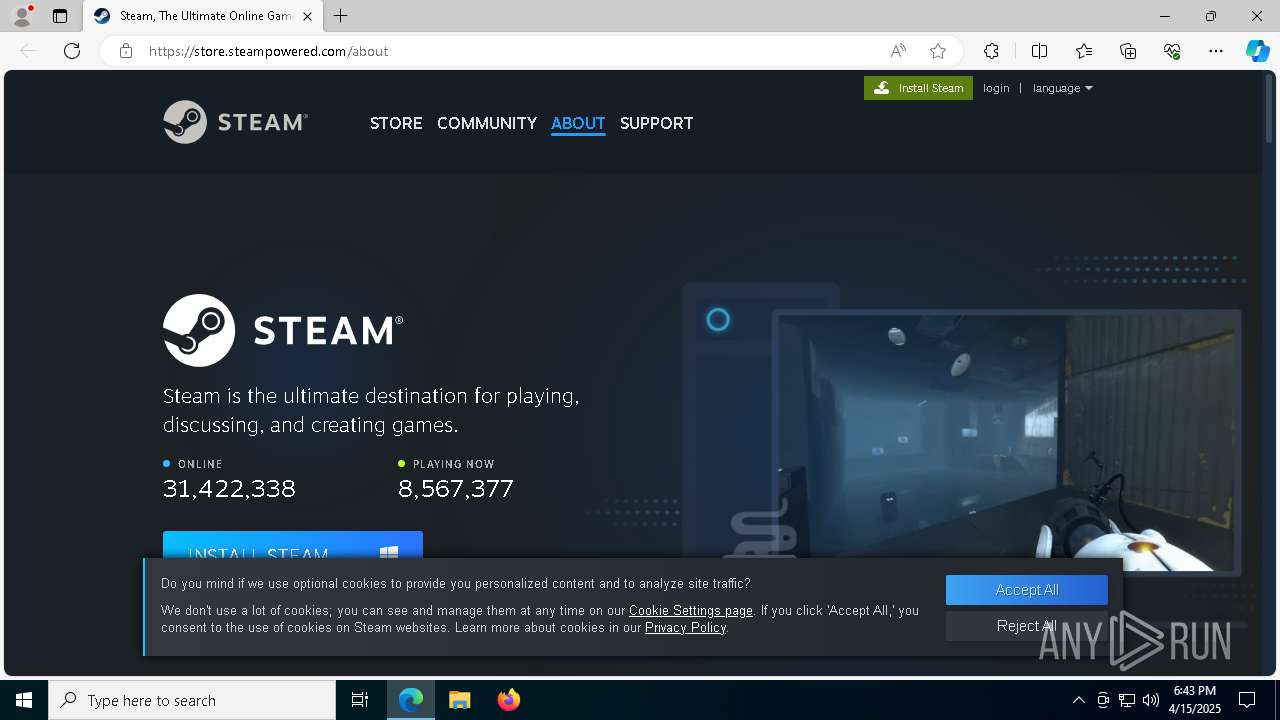Click the Portal game screenshot image
The image size is (1280, 720).
pyautogui.click(x=1005, y=445)
